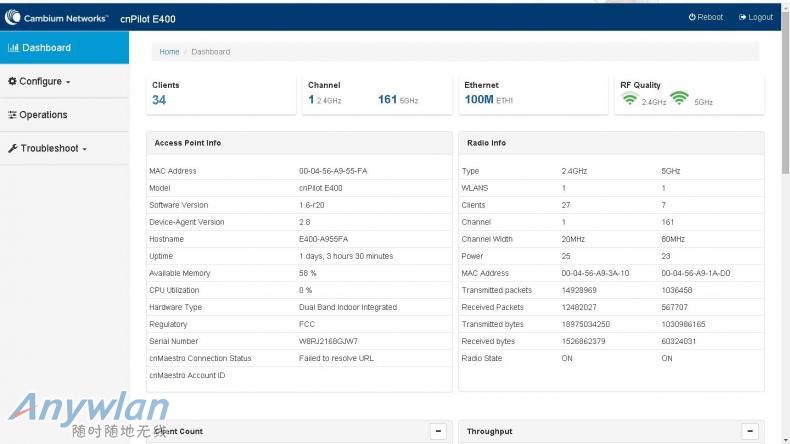Click the Operations sliders icon
The height and width of the screenshot is (444, 790).
click(x=12, y=115)
